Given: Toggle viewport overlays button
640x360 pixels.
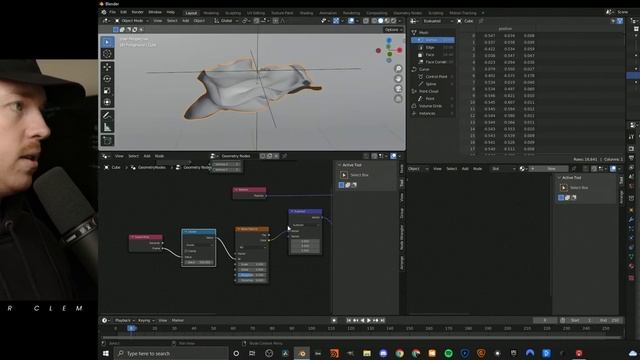Looking at the screenshot, I should pos(351,21).
